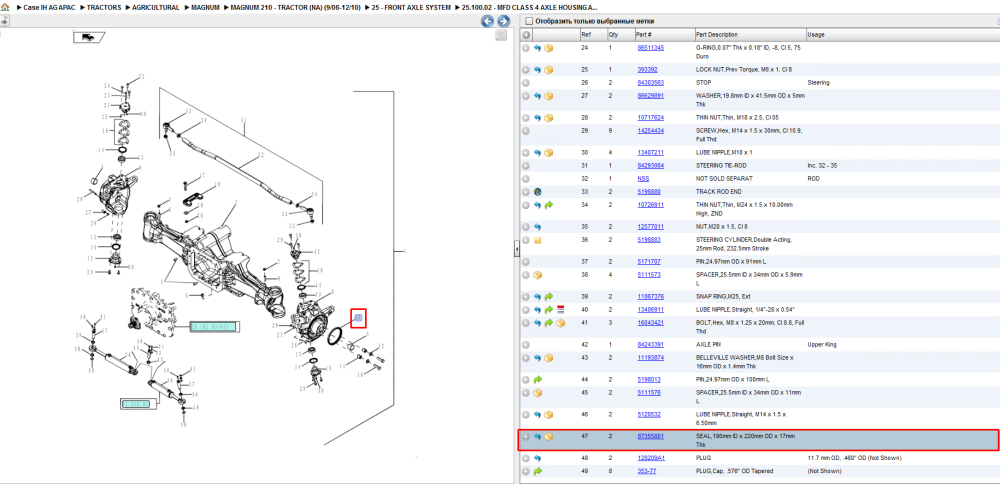
Task: Click package box icon in row 28
Action: (x=548, y=118)
